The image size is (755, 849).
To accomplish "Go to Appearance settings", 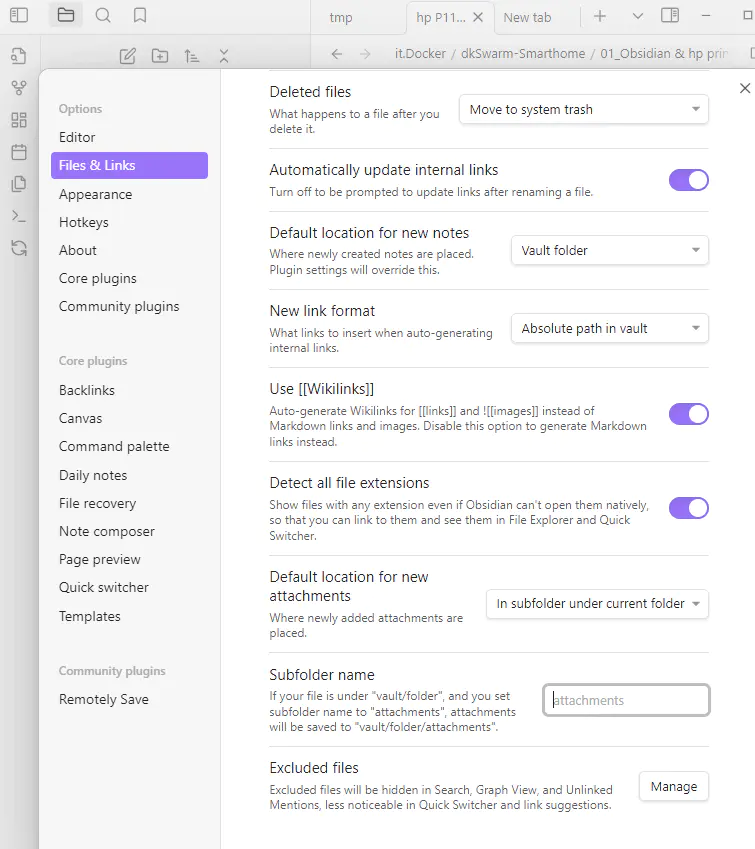I will coord(95,194).
